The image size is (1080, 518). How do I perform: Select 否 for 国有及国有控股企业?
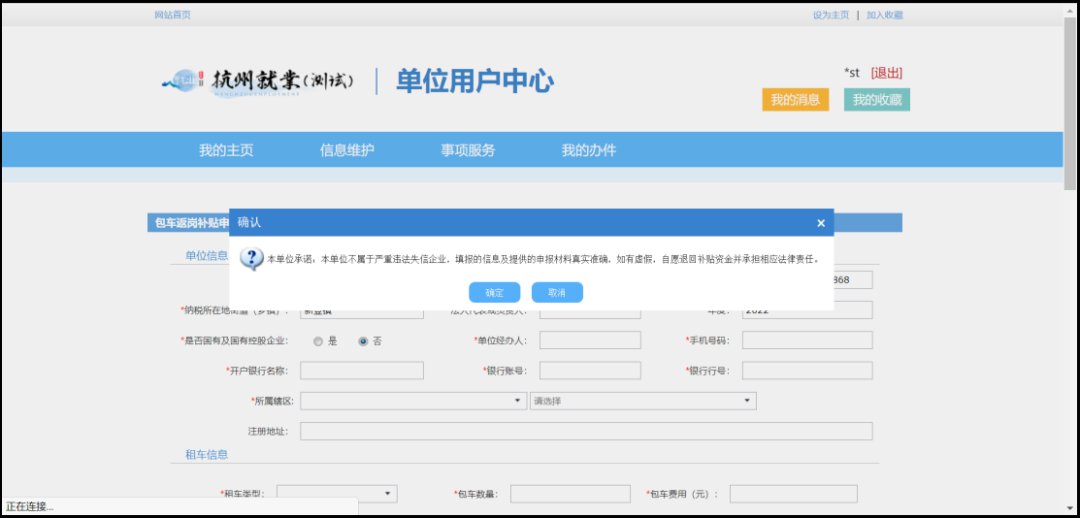(363, 341)
